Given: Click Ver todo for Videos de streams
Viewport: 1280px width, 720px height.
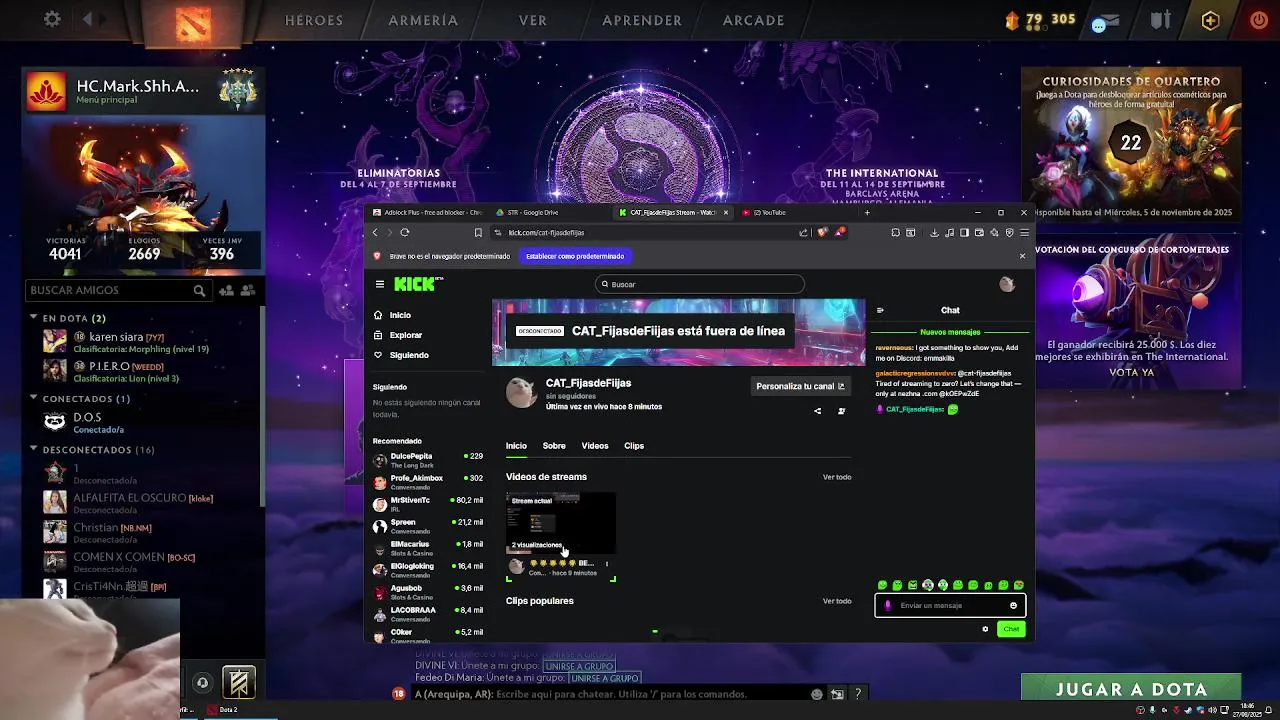Looking at the screenshot, I should pyautogui.click(x=837, y=477).
